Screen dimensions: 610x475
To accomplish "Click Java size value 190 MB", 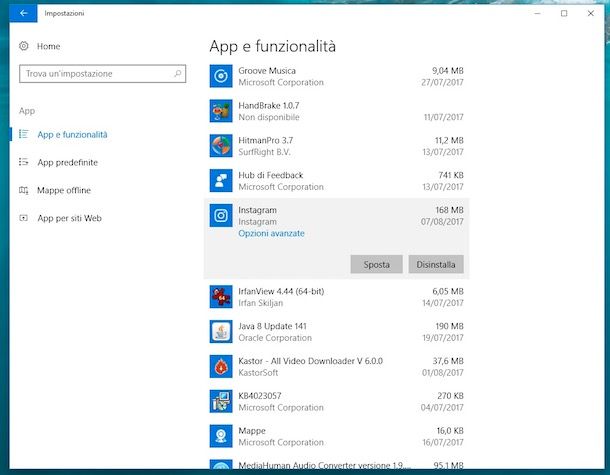I will coord(449,326).
